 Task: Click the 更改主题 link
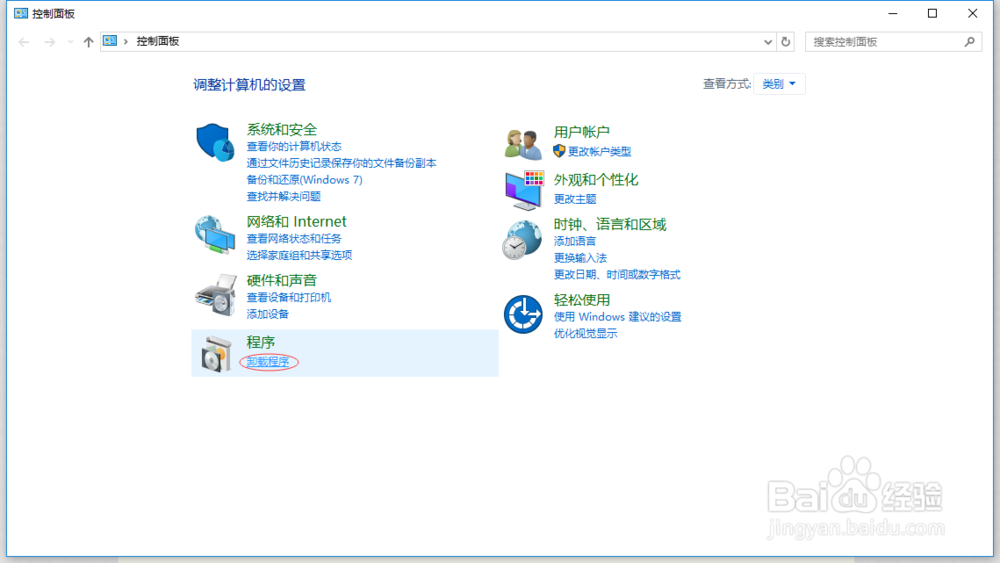(575, 199)
